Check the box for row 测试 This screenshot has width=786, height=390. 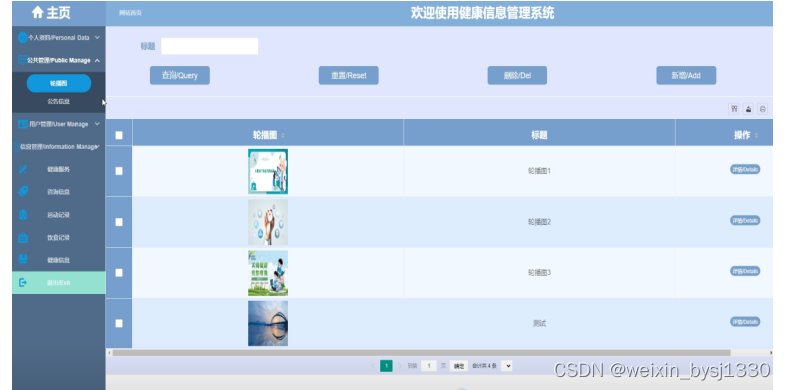119,323
